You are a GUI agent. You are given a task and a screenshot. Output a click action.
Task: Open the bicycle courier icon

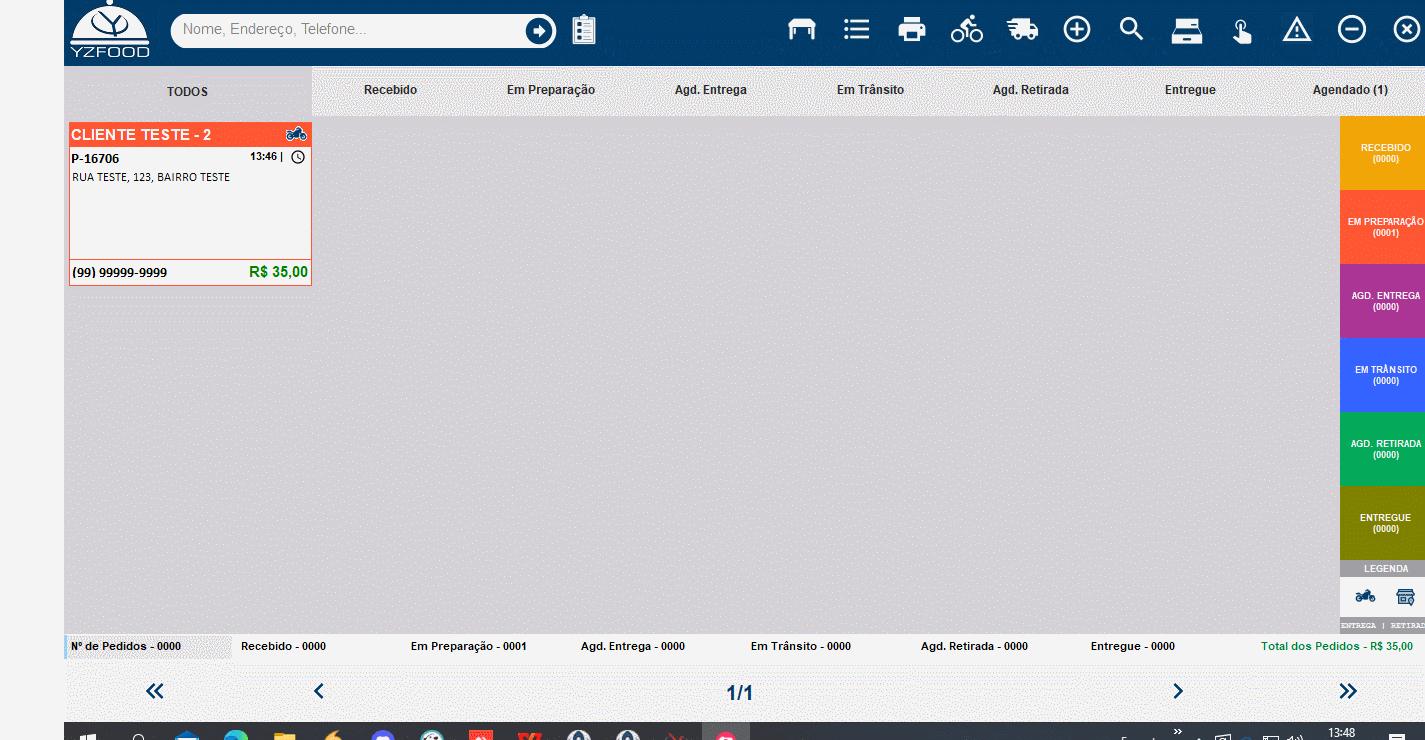click(x=966, y=30)
